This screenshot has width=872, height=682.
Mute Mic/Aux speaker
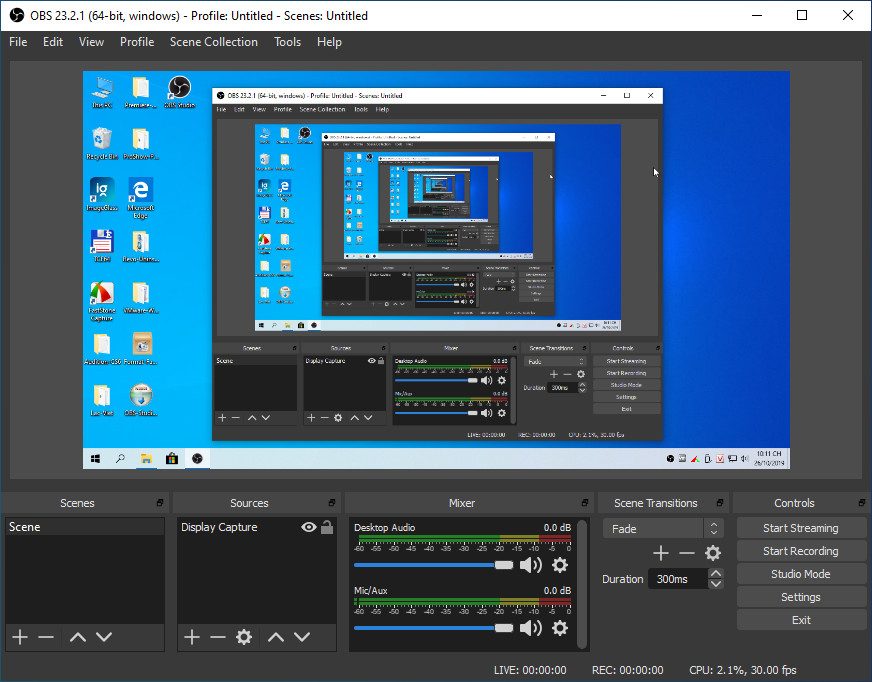[530, 628]
